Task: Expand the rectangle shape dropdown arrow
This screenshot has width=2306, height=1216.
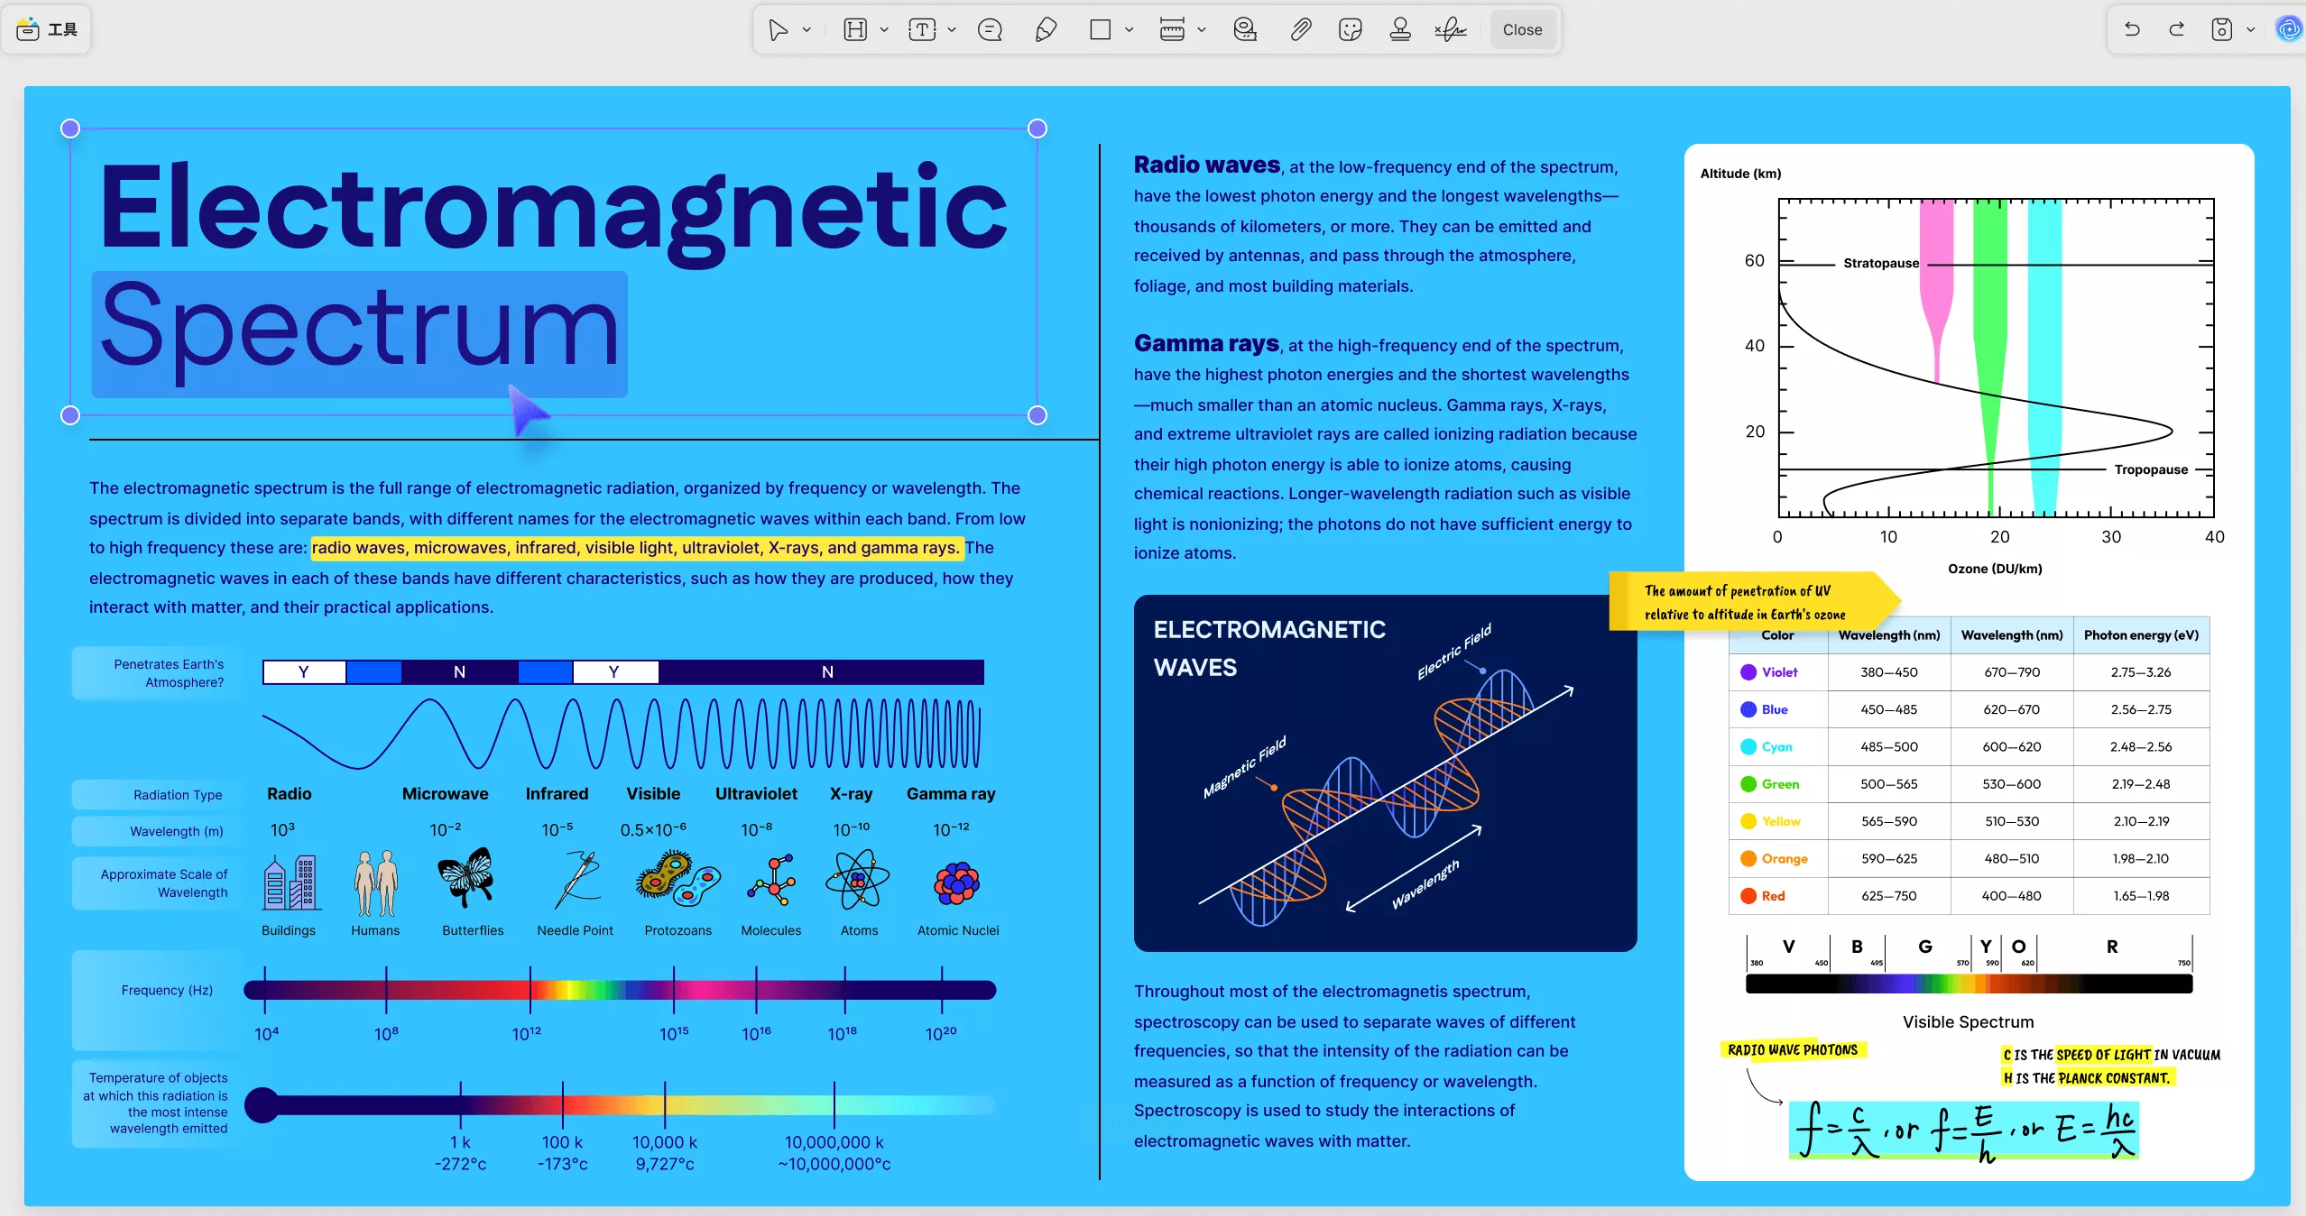Action: click(1129, 30)
